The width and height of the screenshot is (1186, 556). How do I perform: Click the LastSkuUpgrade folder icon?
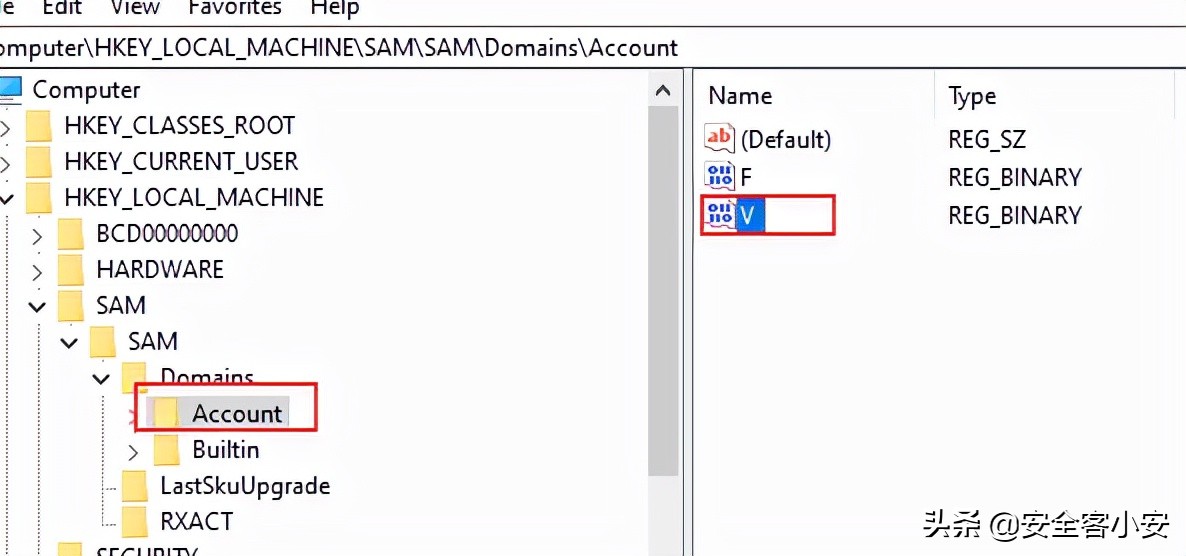135,486
